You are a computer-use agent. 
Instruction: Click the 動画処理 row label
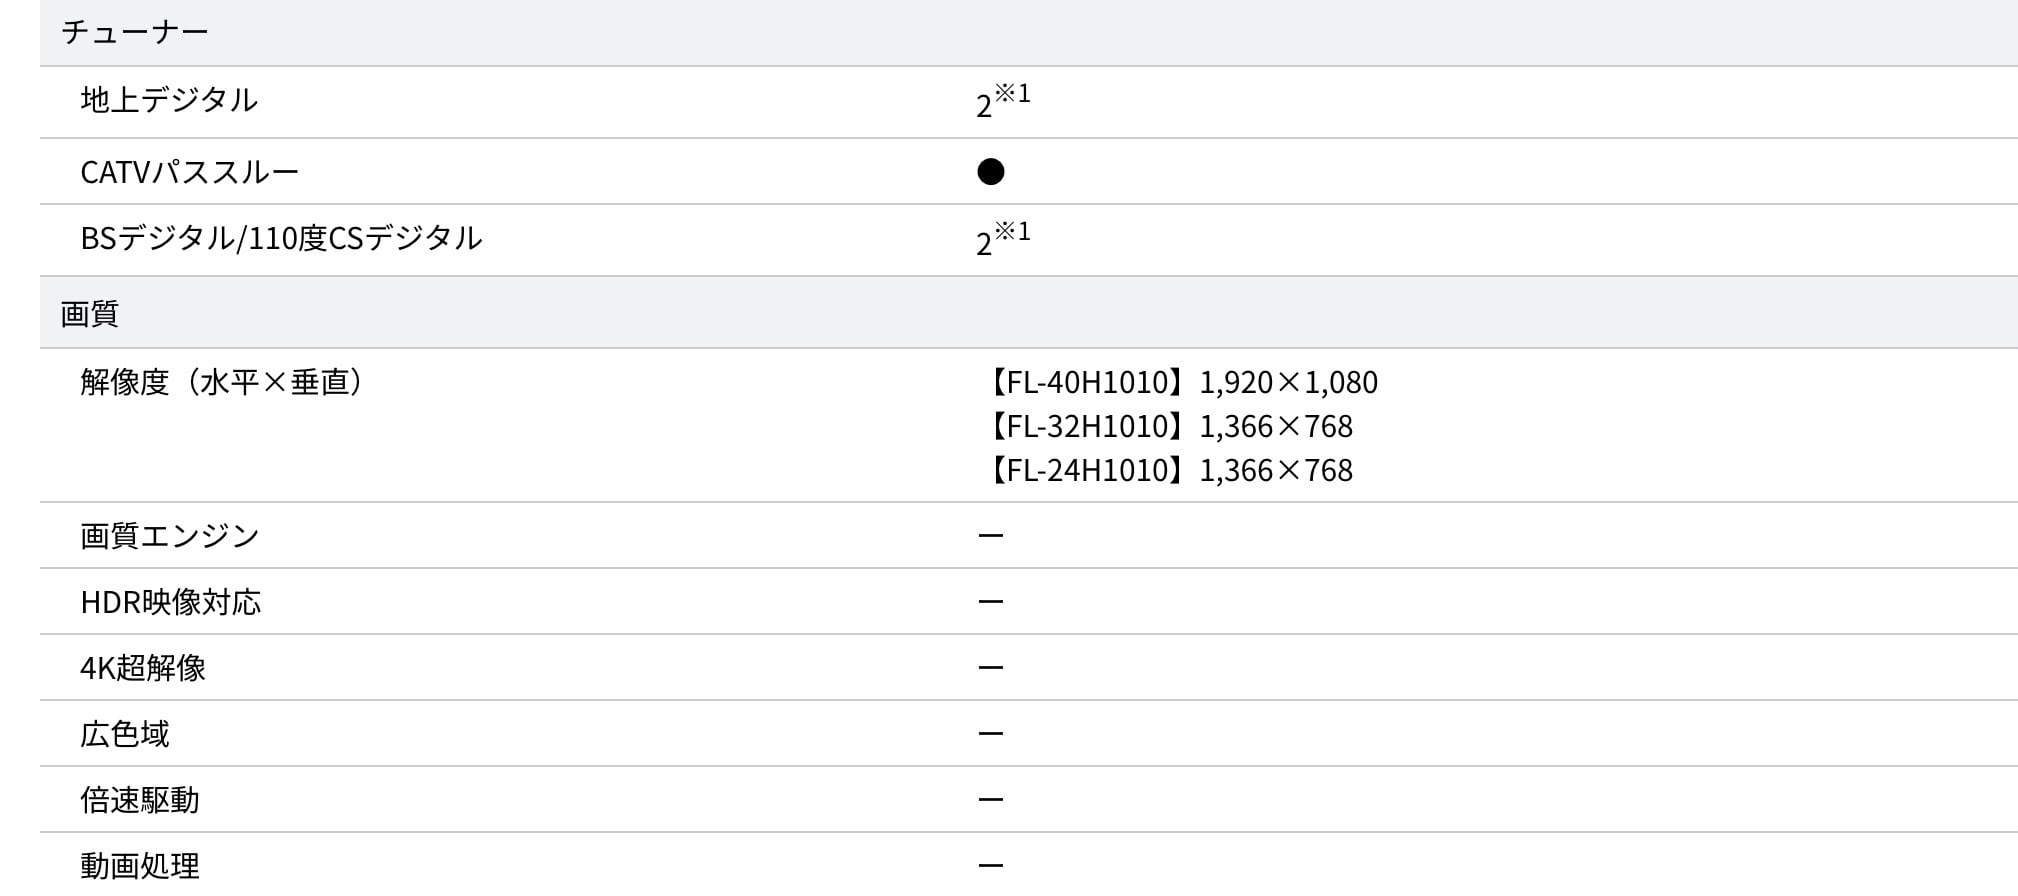pyautogui.click(x=140, y=865)
